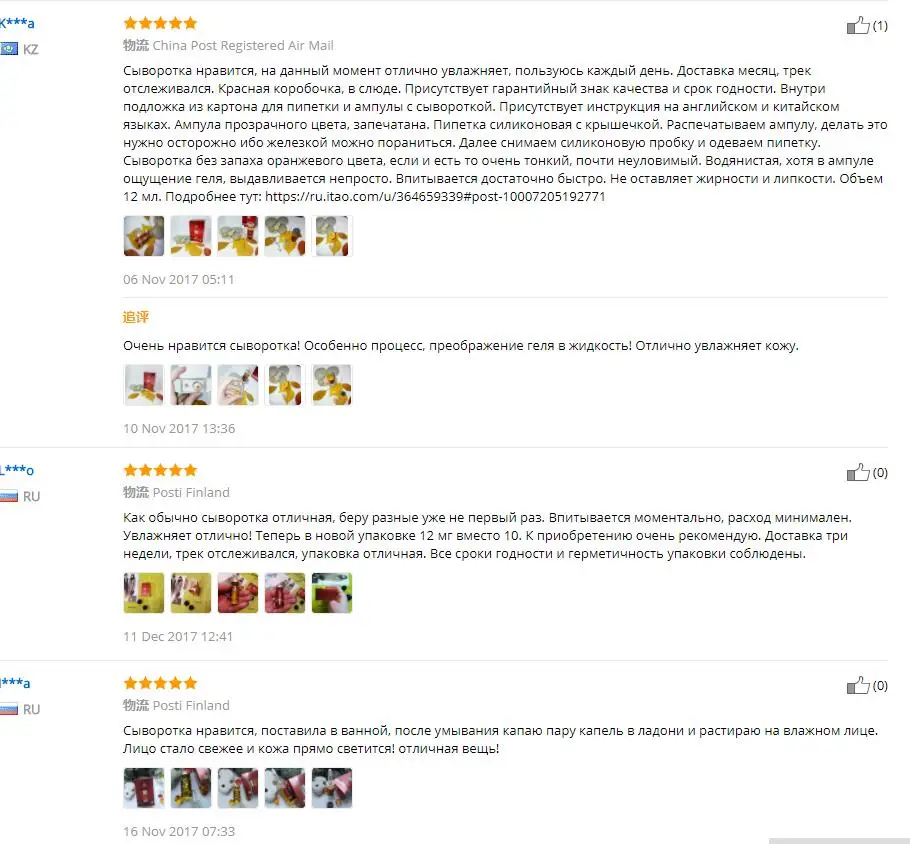Open first photo in K***a's initial review
910x844 pixels.
click(x=144, y=236)
